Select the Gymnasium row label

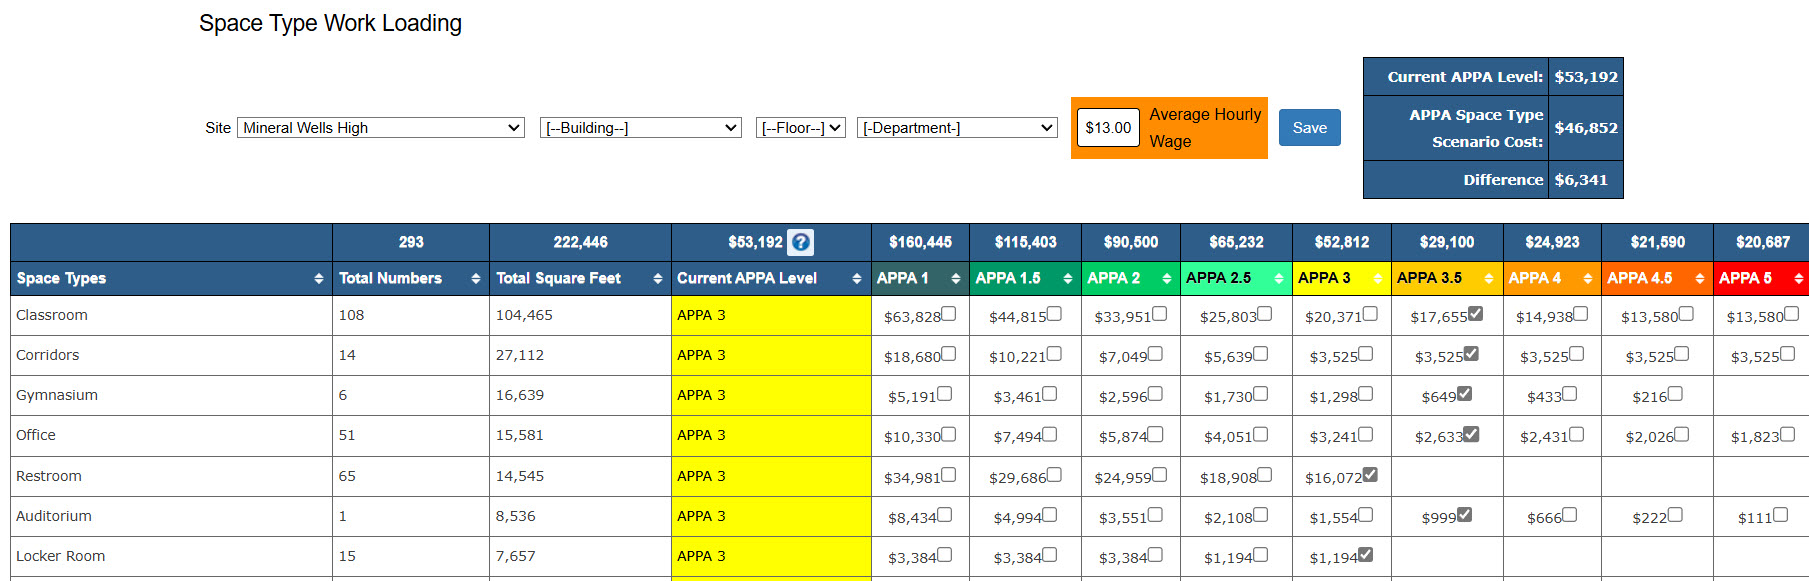coord(57,395)
